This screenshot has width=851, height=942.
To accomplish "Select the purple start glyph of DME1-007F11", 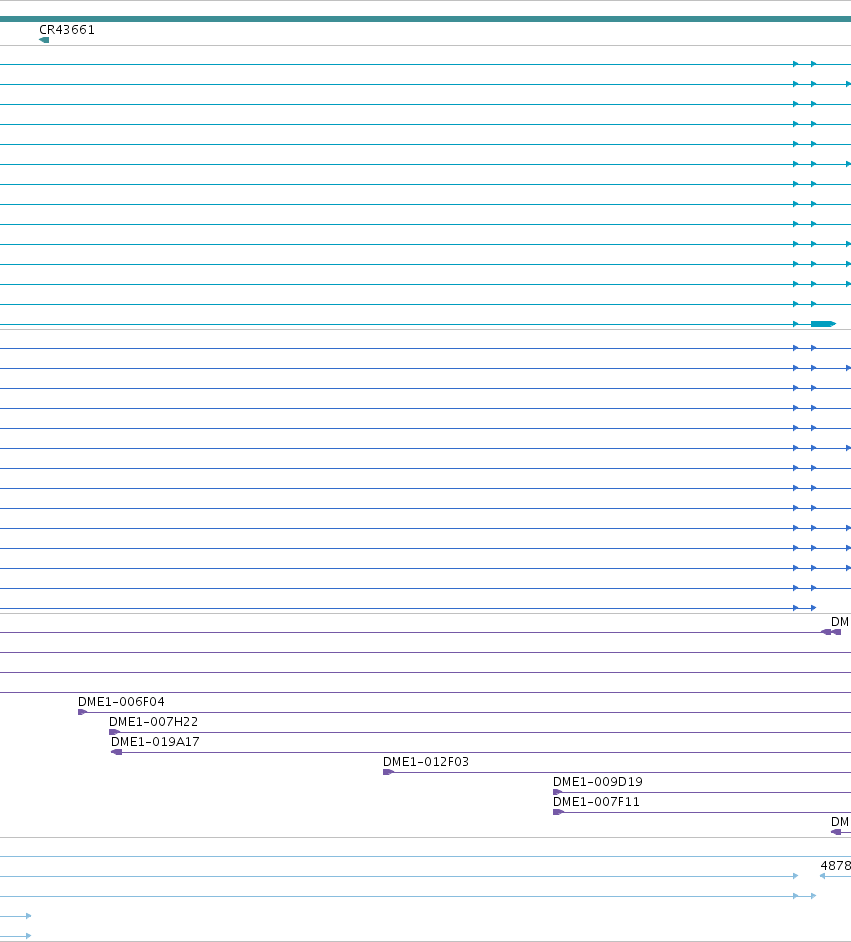I will point(559,812).
